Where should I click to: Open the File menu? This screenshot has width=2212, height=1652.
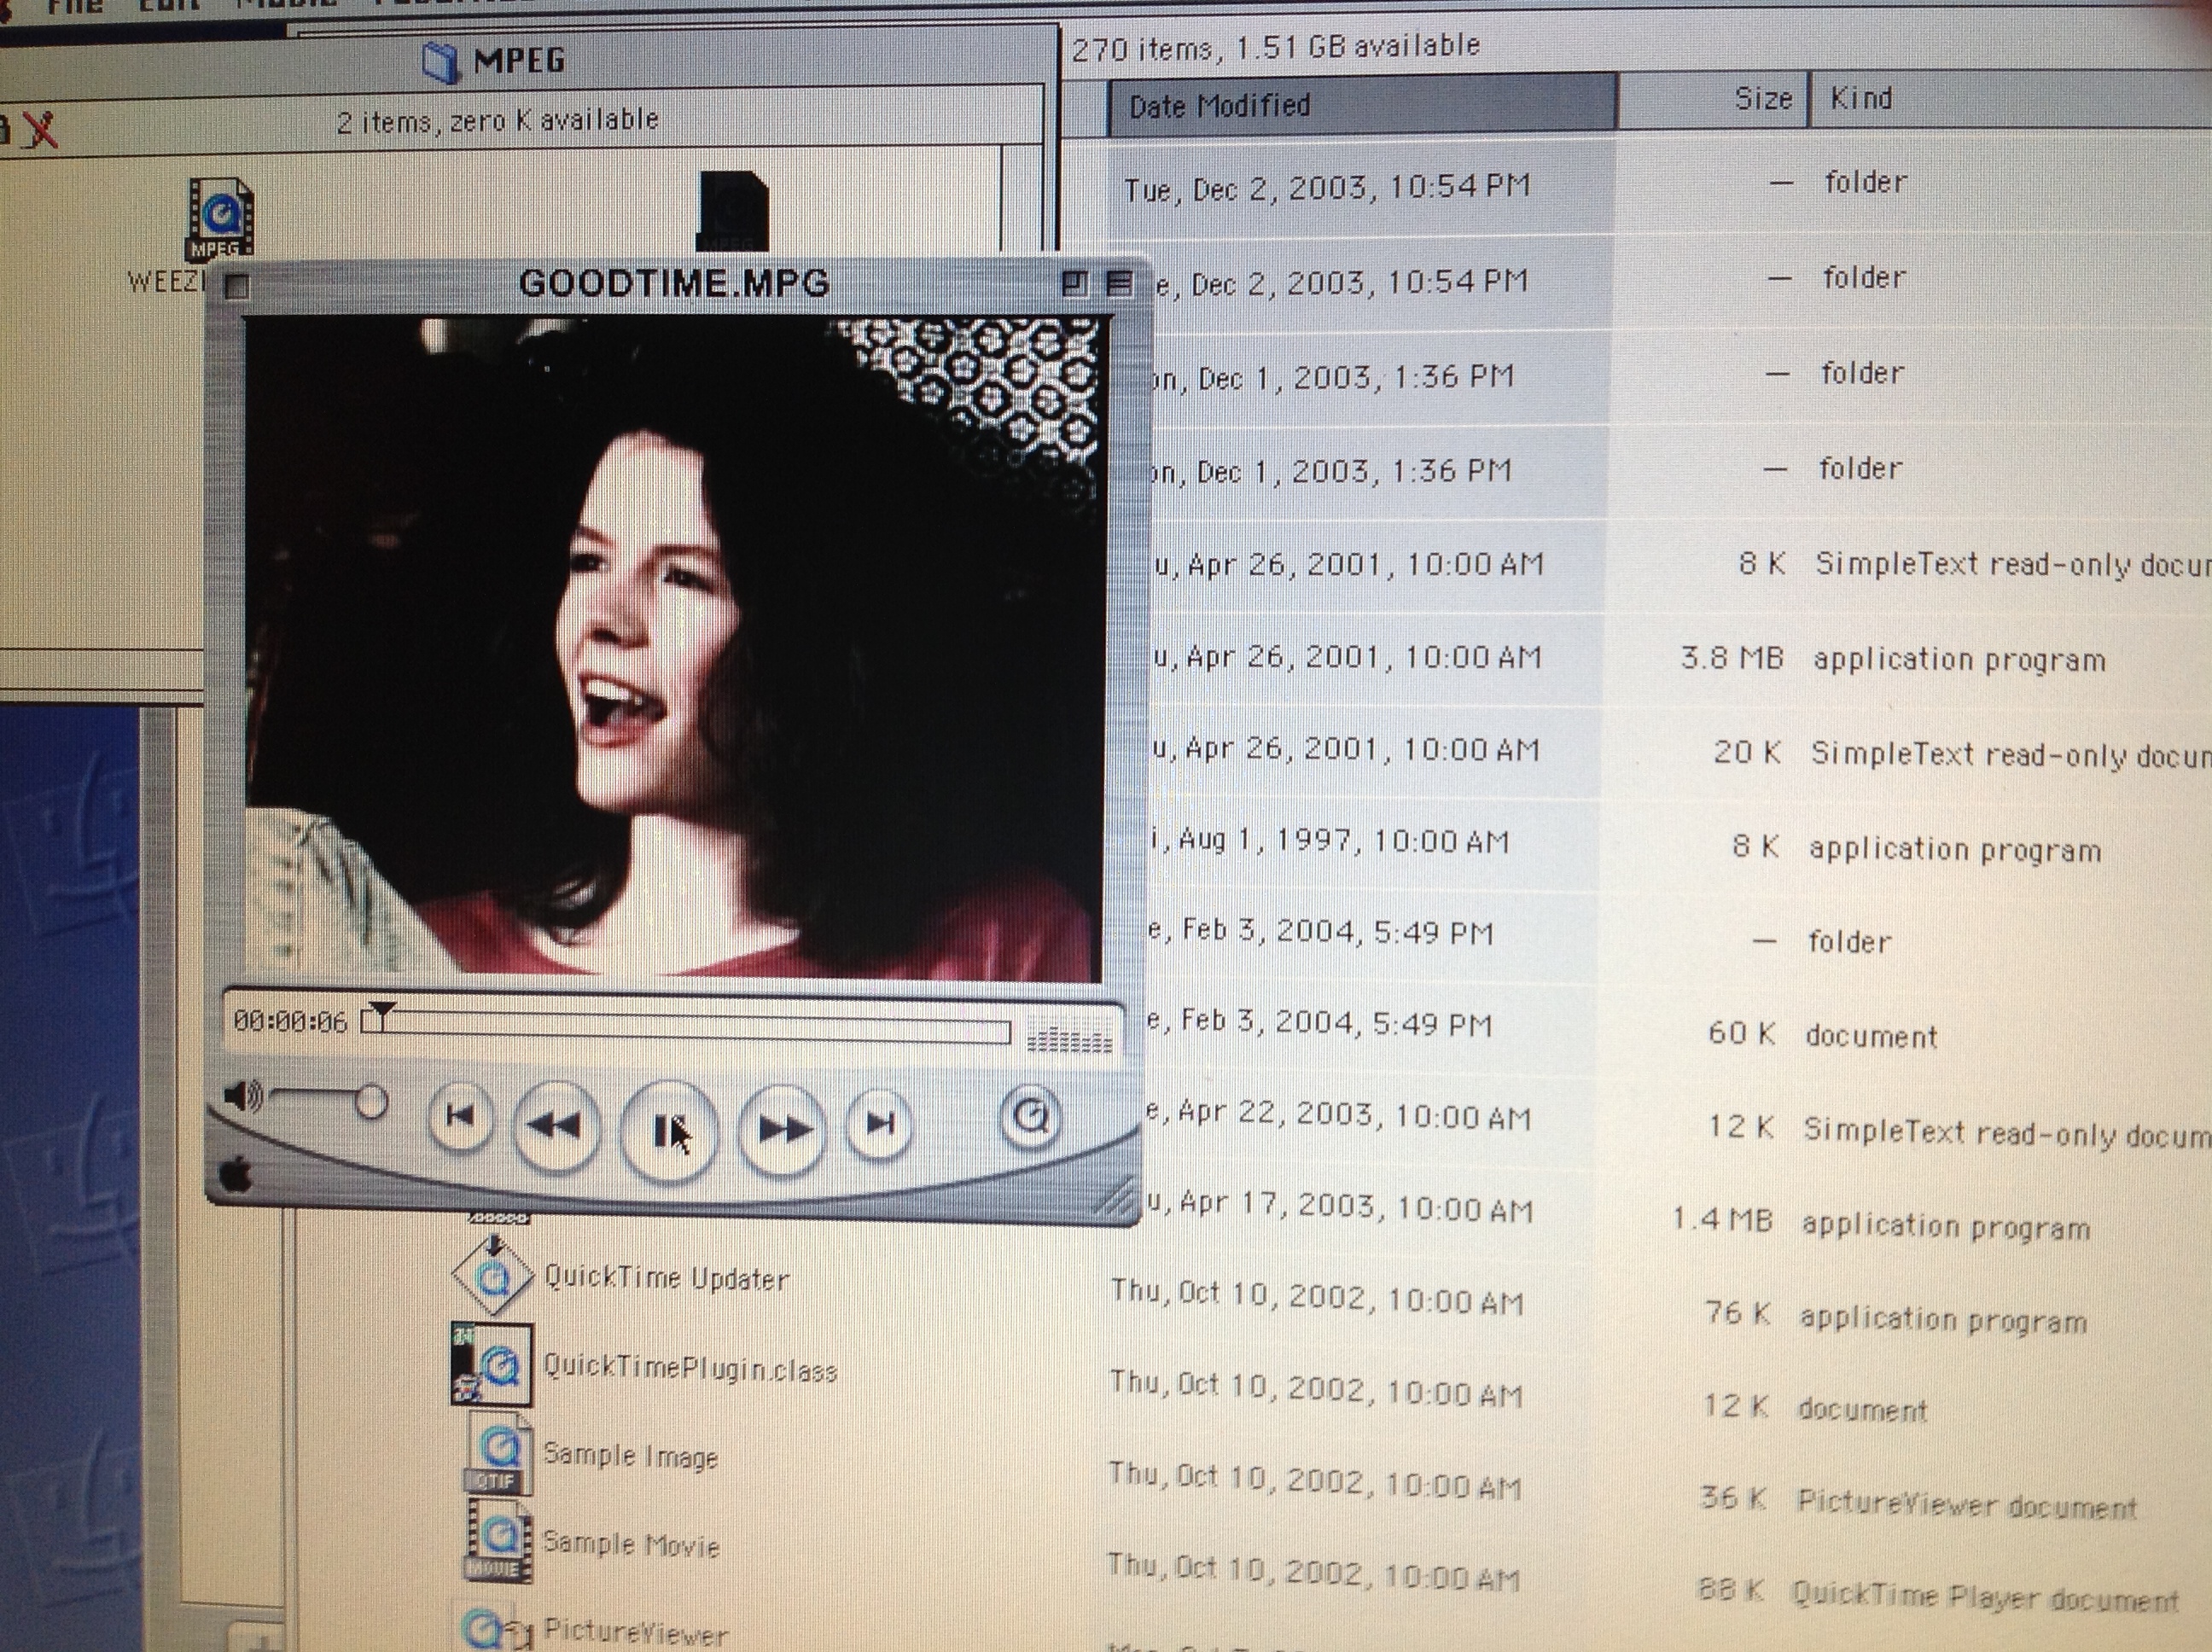[75, 6]
